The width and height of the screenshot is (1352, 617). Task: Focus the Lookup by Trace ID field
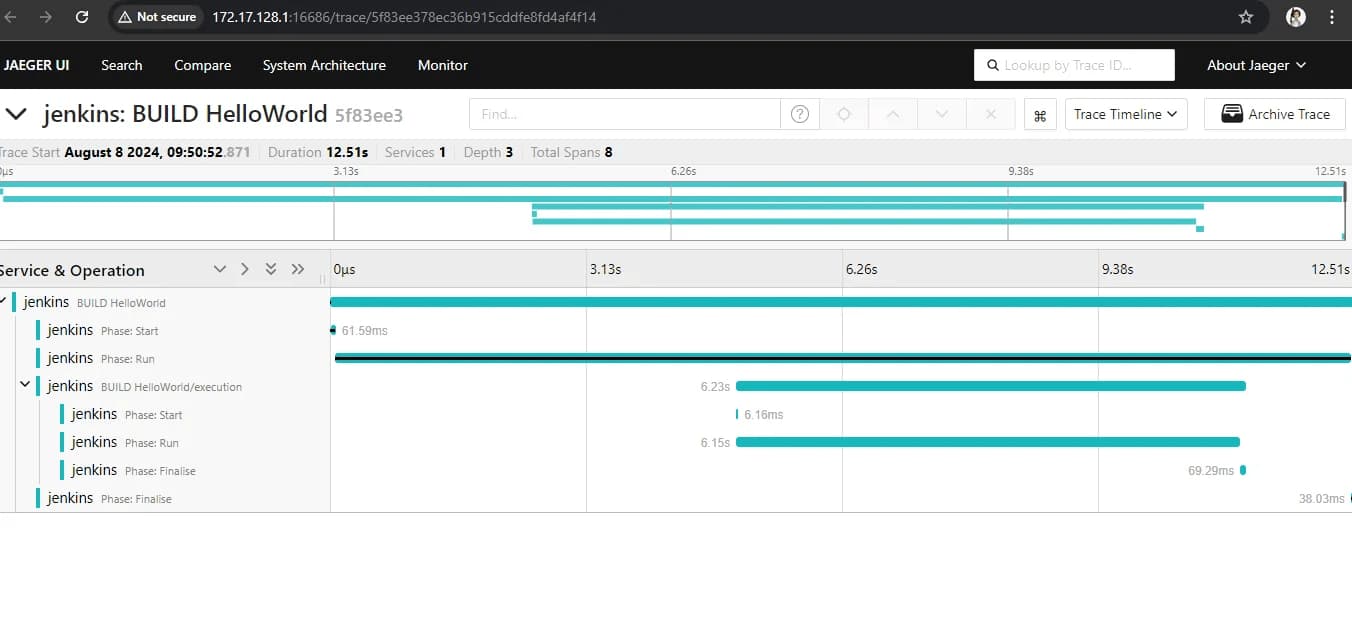[1074, 65]
